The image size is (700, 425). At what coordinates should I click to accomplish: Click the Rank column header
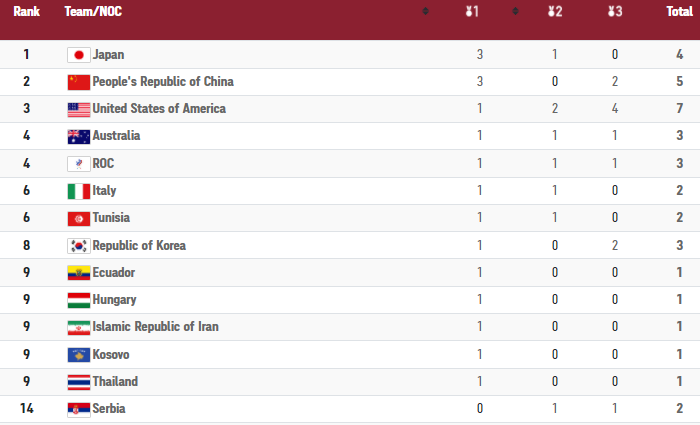point(26,11)
